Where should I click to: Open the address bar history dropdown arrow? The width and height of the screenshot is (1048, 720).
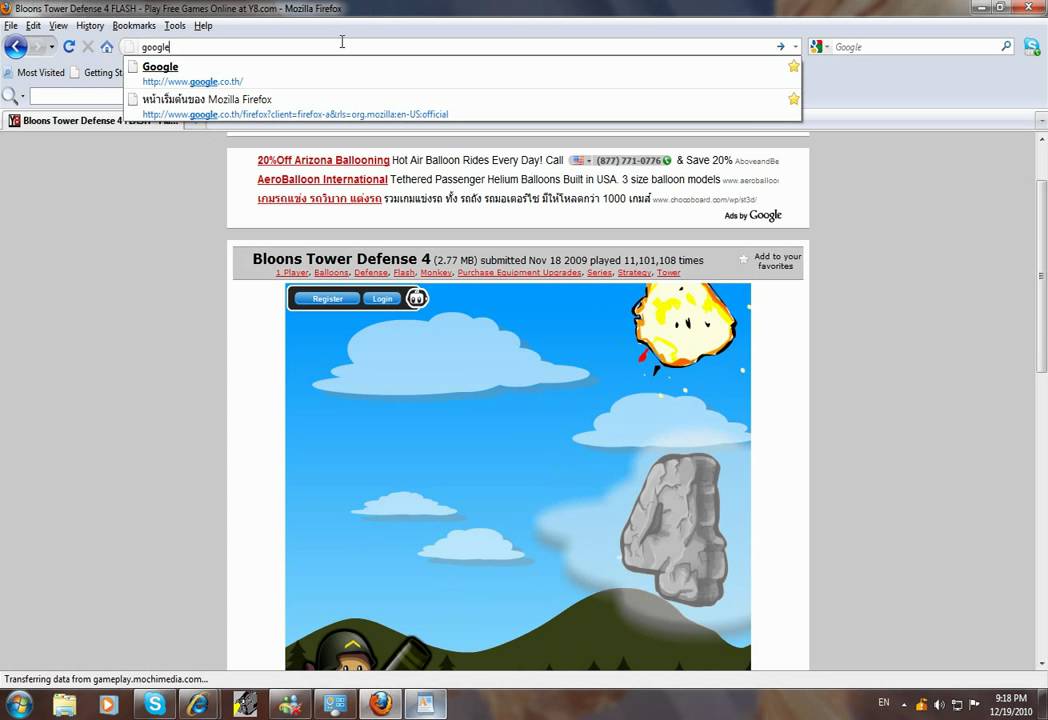795,47
